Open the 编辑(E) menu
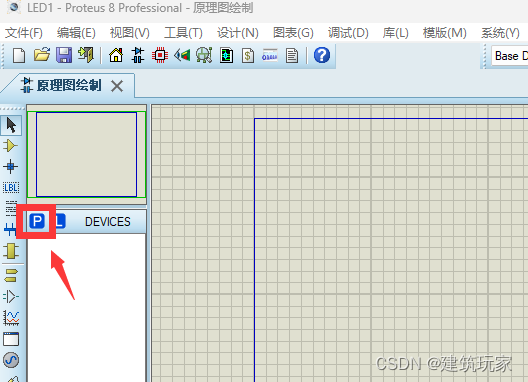528x382 pixels. (76, 33)
